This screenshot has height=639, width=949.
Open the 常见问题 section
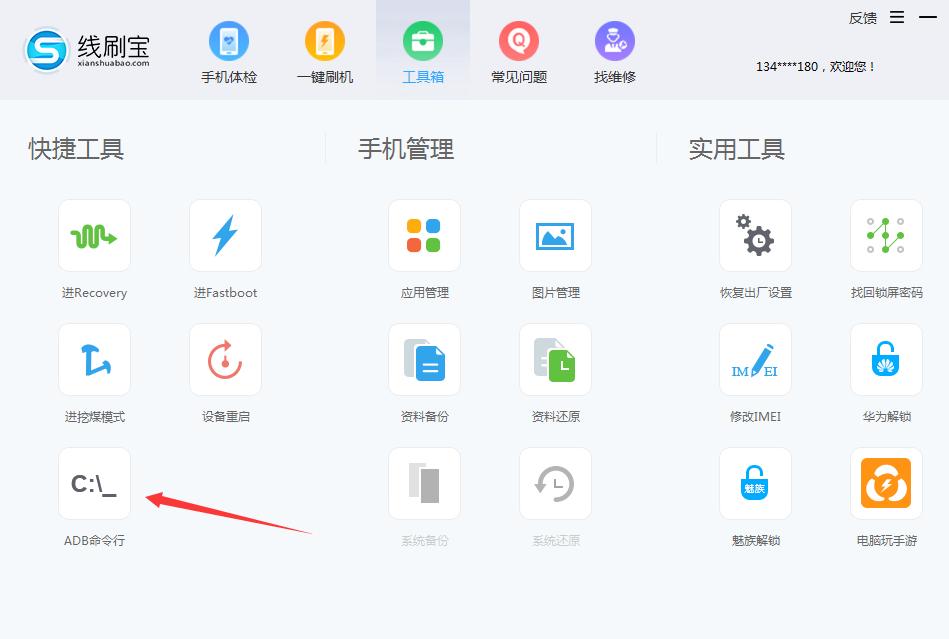click(x=518, y=50)
